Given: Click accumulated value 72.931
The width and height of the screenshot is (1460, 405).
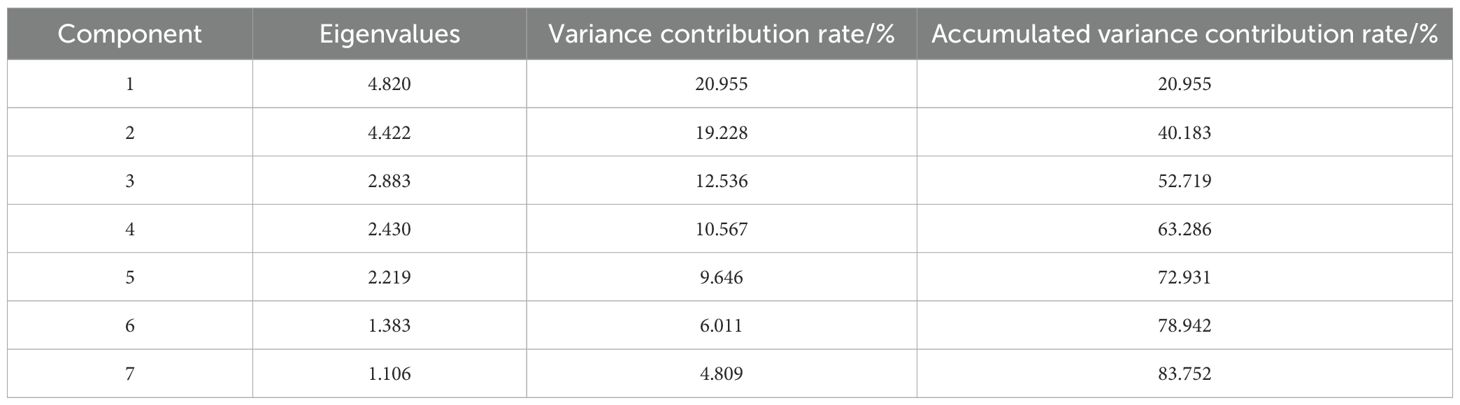Looking at the screenshot, I should pos(1184,276).
